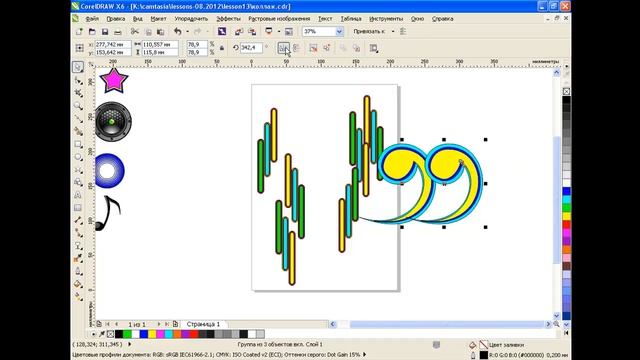Print the document

118,31
